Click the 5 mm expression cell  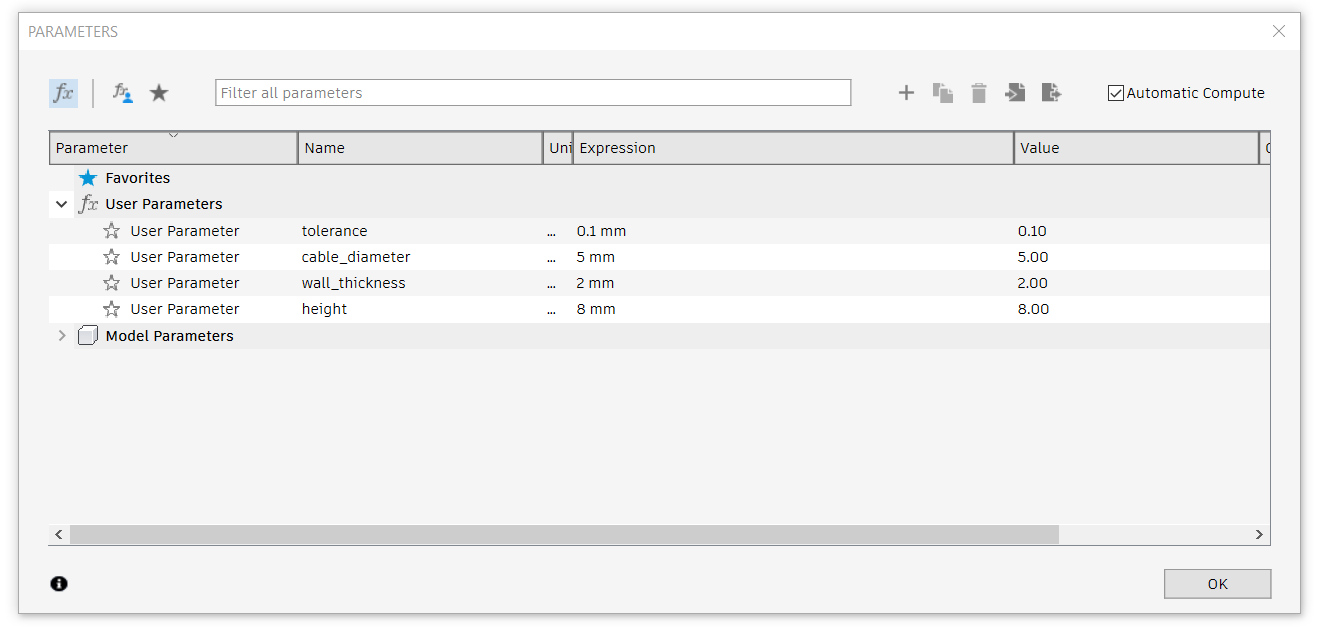coord(793,257)
